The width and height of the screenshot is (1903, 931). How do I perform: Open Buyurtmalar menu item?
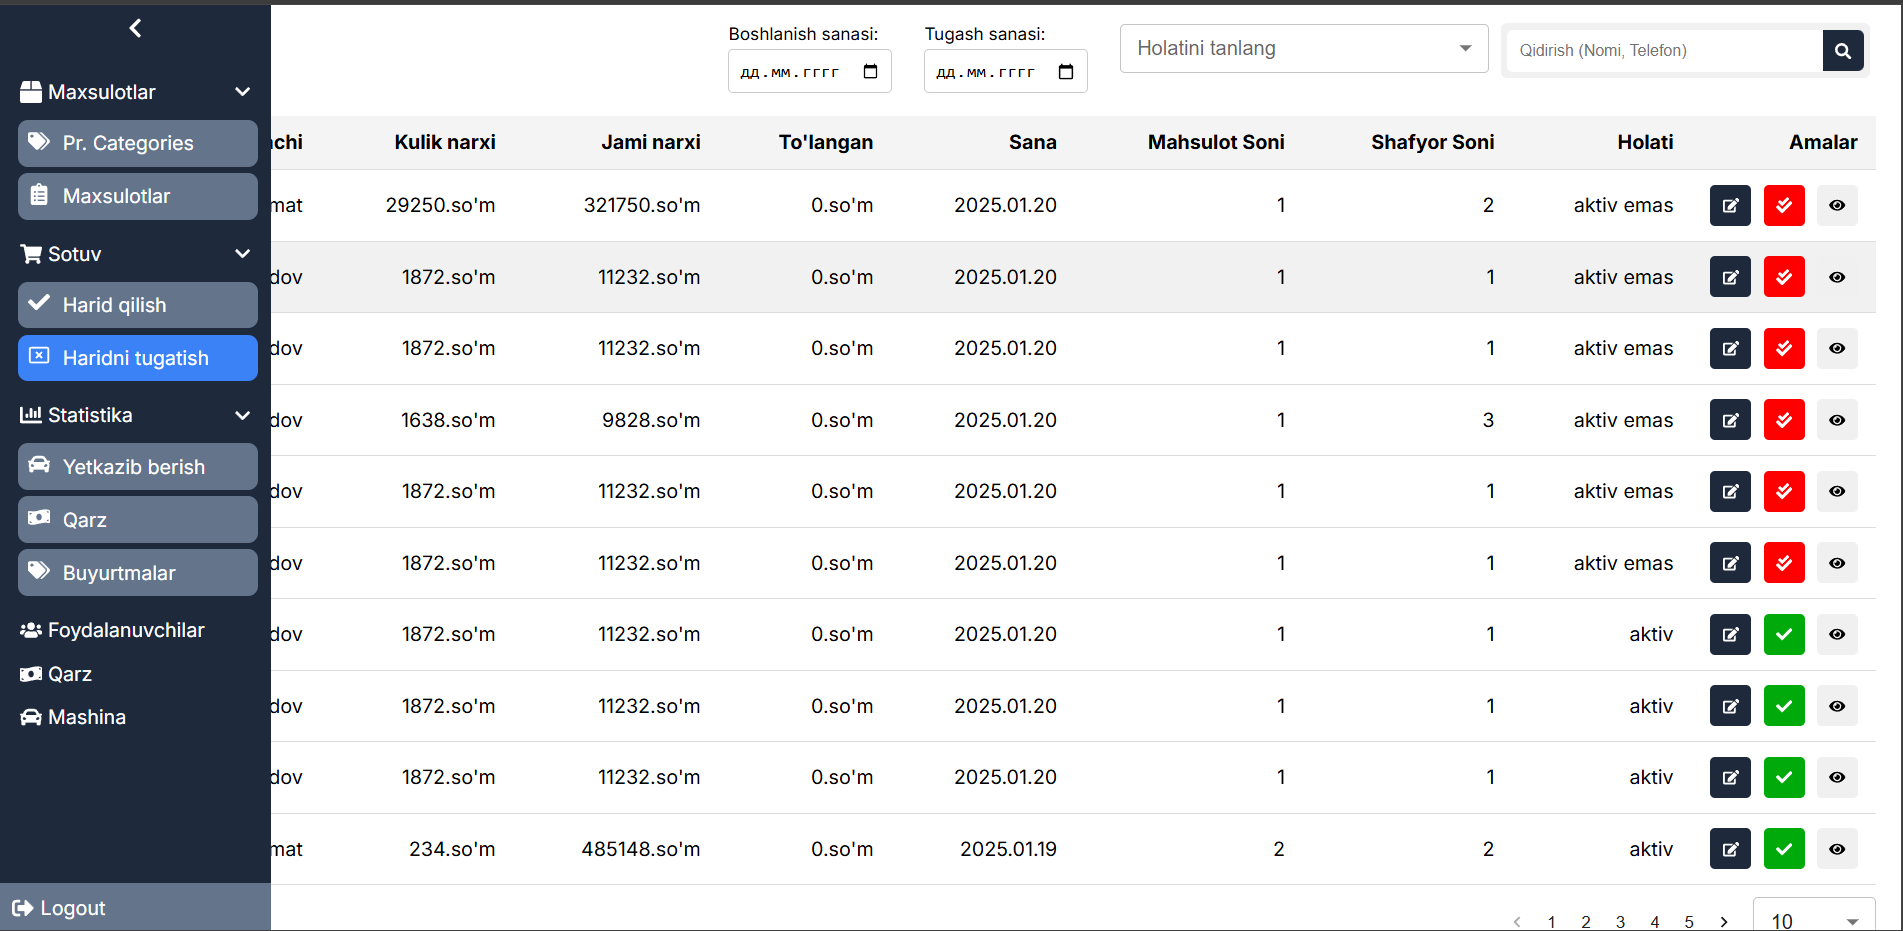coord(138,573)
